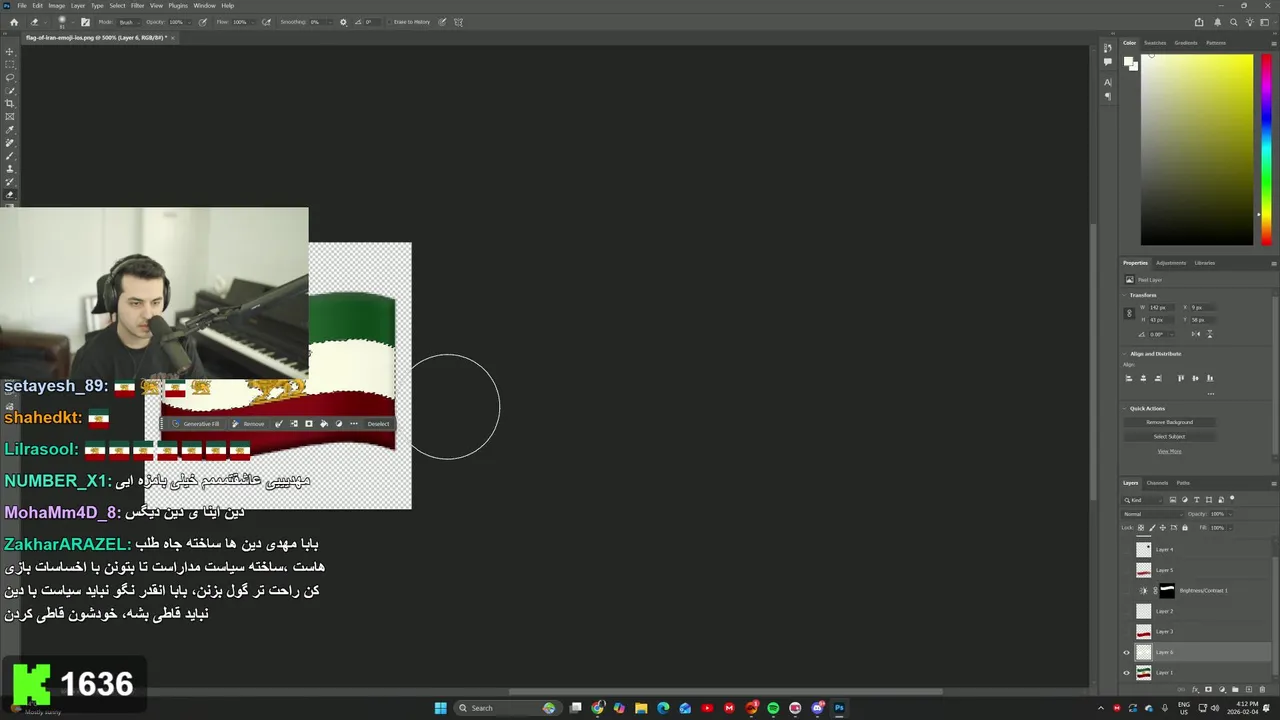The width and height of the screenshot is (1280, 720).
Task: Pick a color in the color field
Action: click(1197, 149)
